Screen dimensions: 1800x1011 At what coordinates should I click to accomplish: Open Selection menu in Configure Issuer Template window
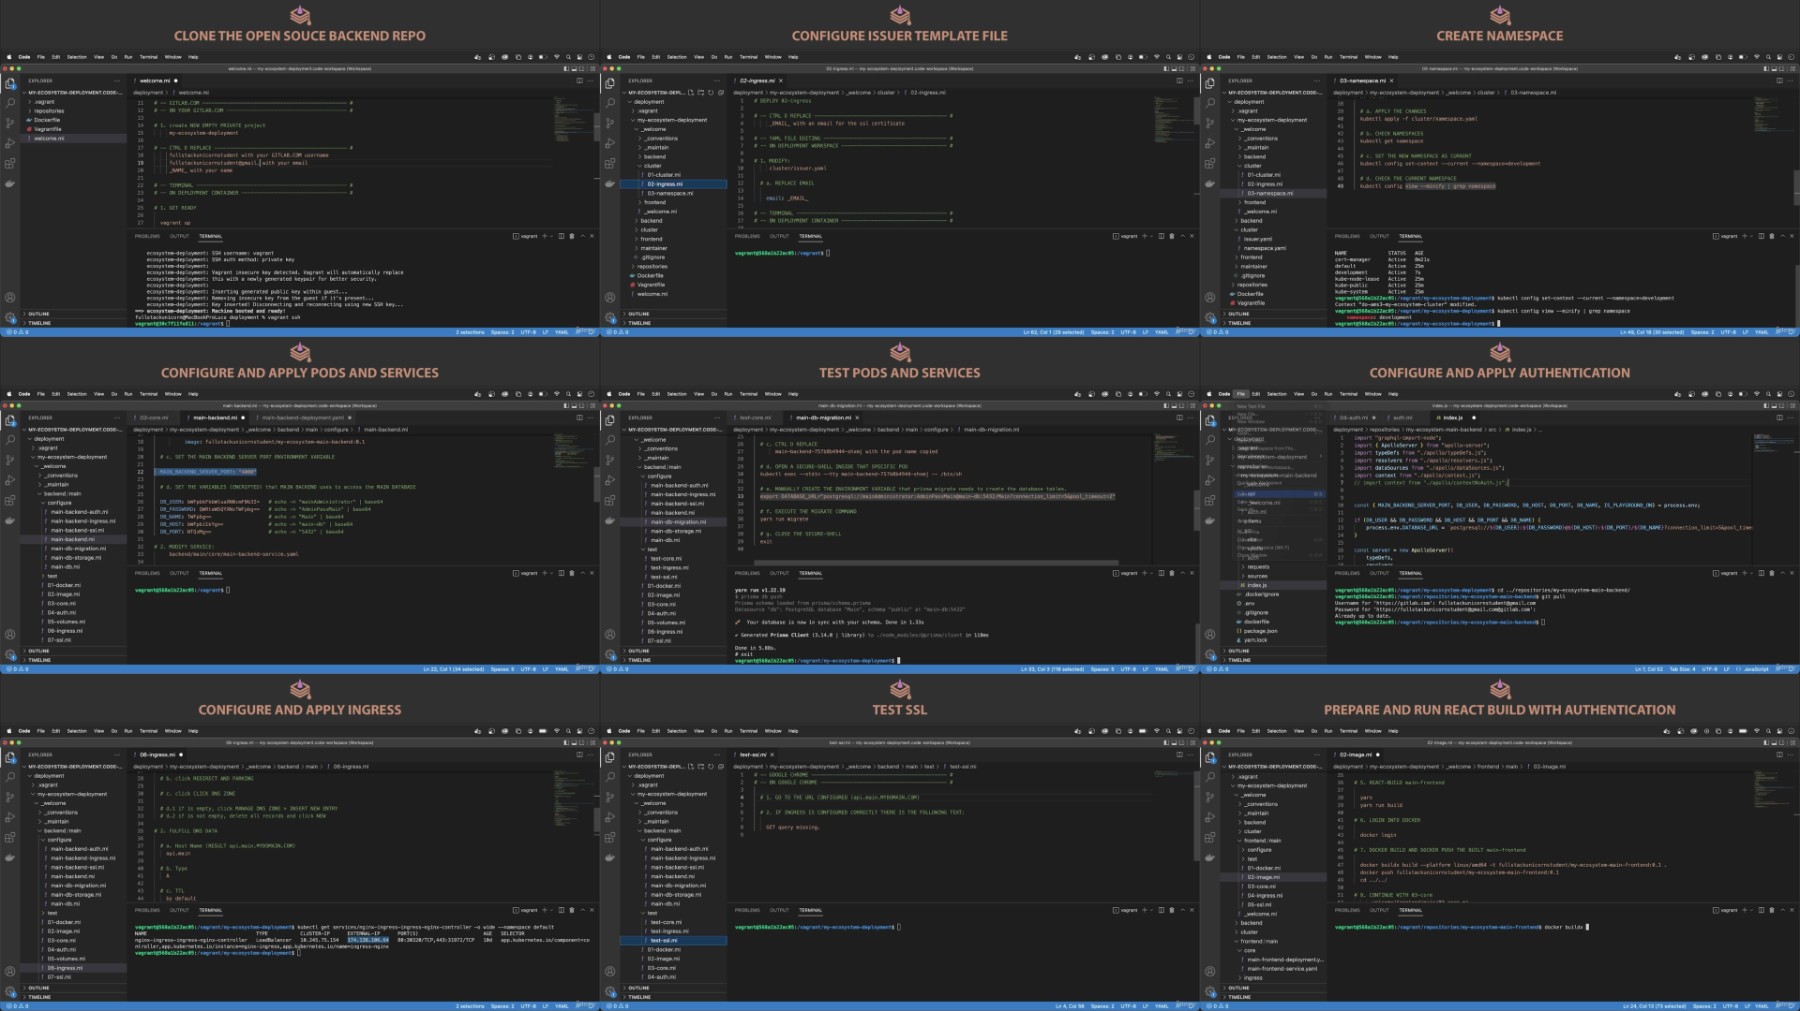677,57
